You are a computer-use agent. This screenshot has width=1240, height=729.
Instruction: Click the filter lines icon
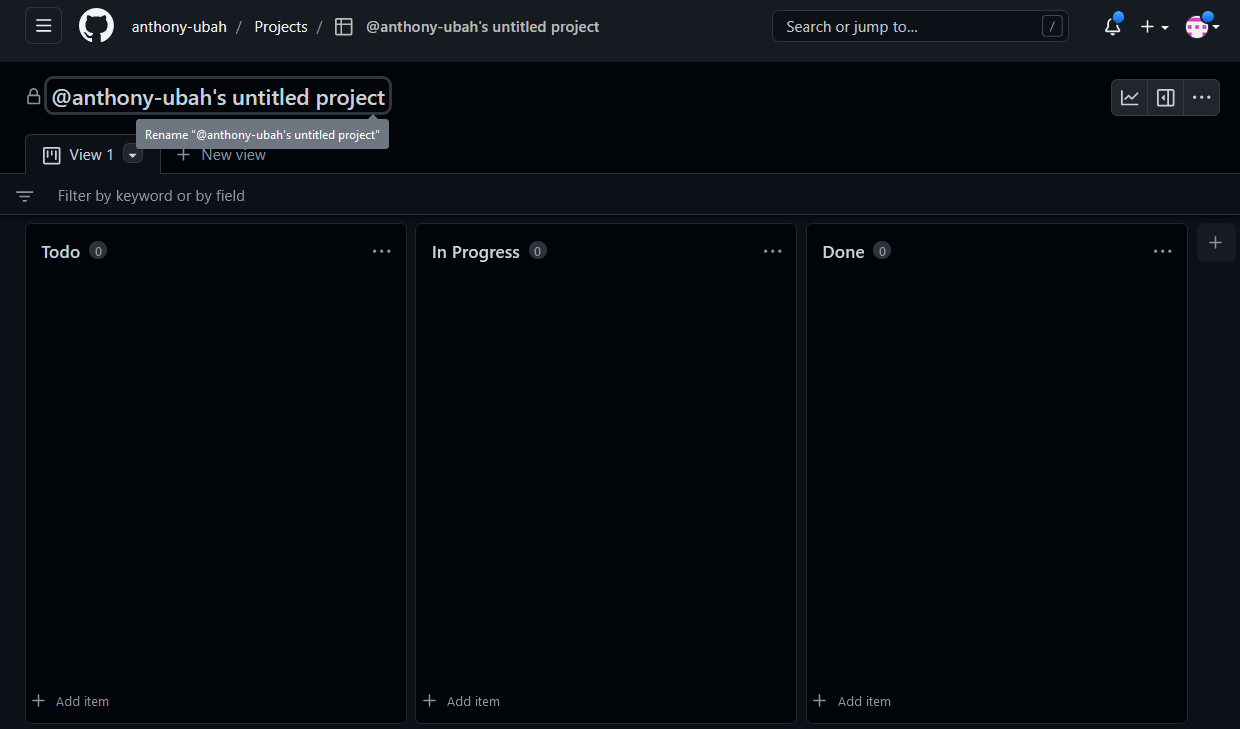(x=25, y=196)
